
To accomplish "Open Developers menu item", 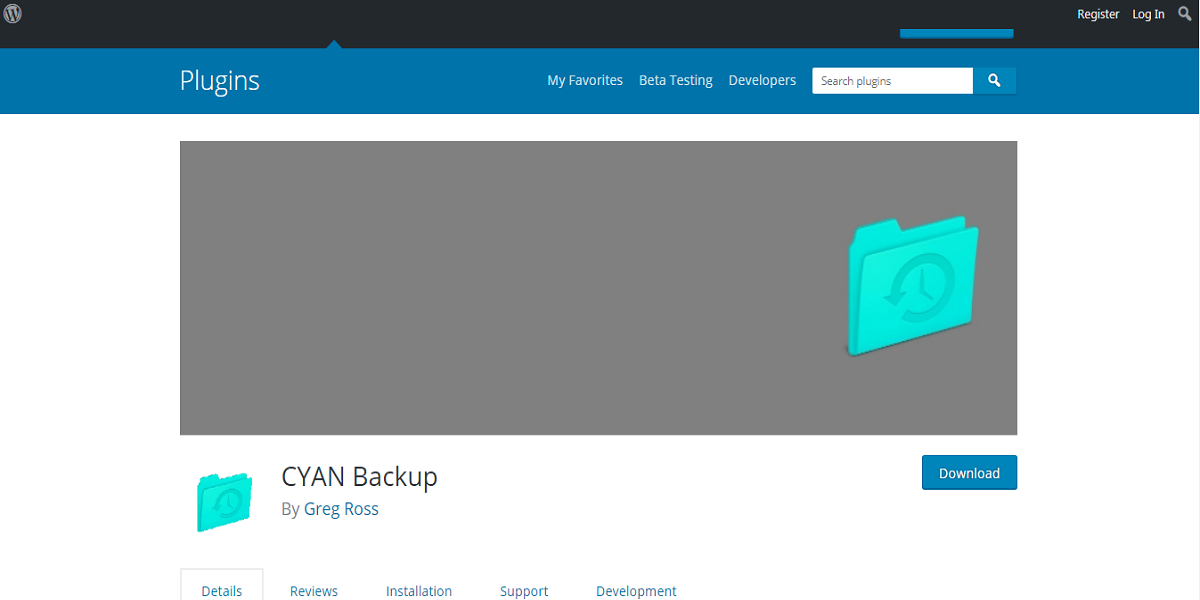I will coord(762,80).
